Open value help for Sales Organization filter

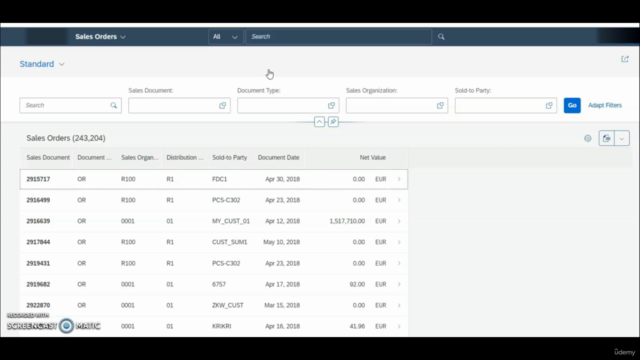(440, 105)
